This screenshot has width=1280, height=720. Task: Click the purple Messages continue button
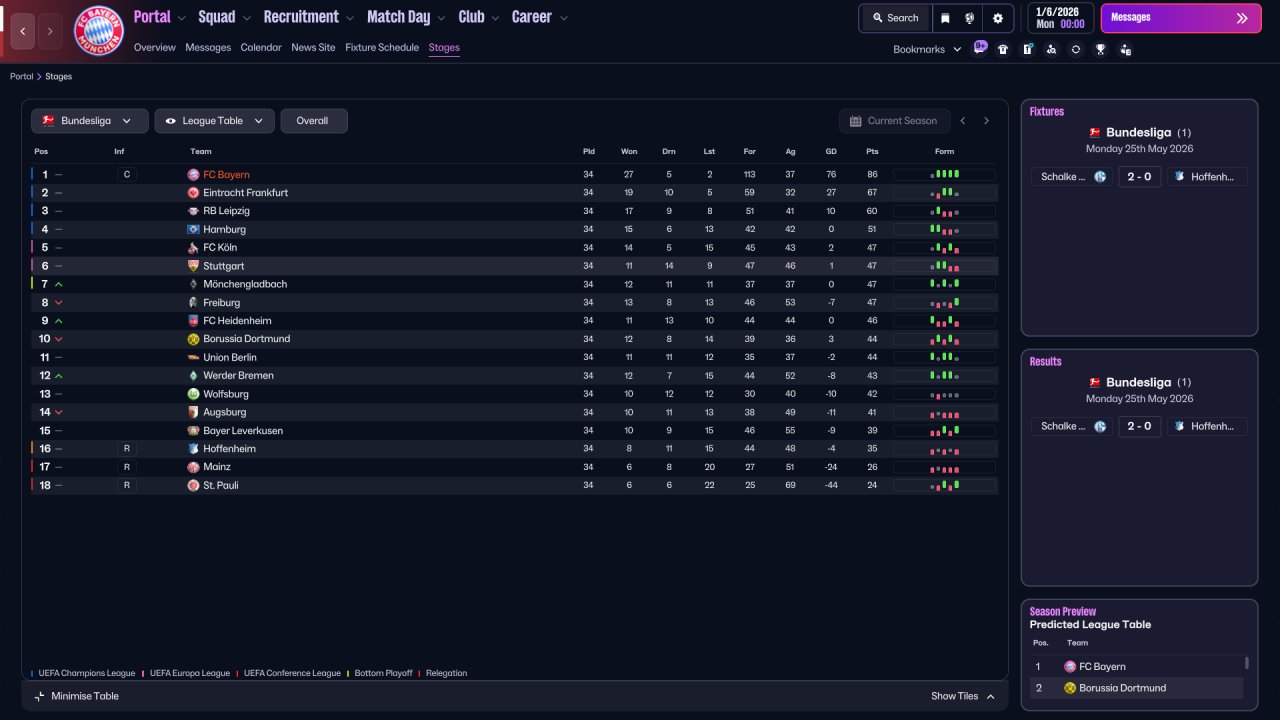(x=1181, y=18)
